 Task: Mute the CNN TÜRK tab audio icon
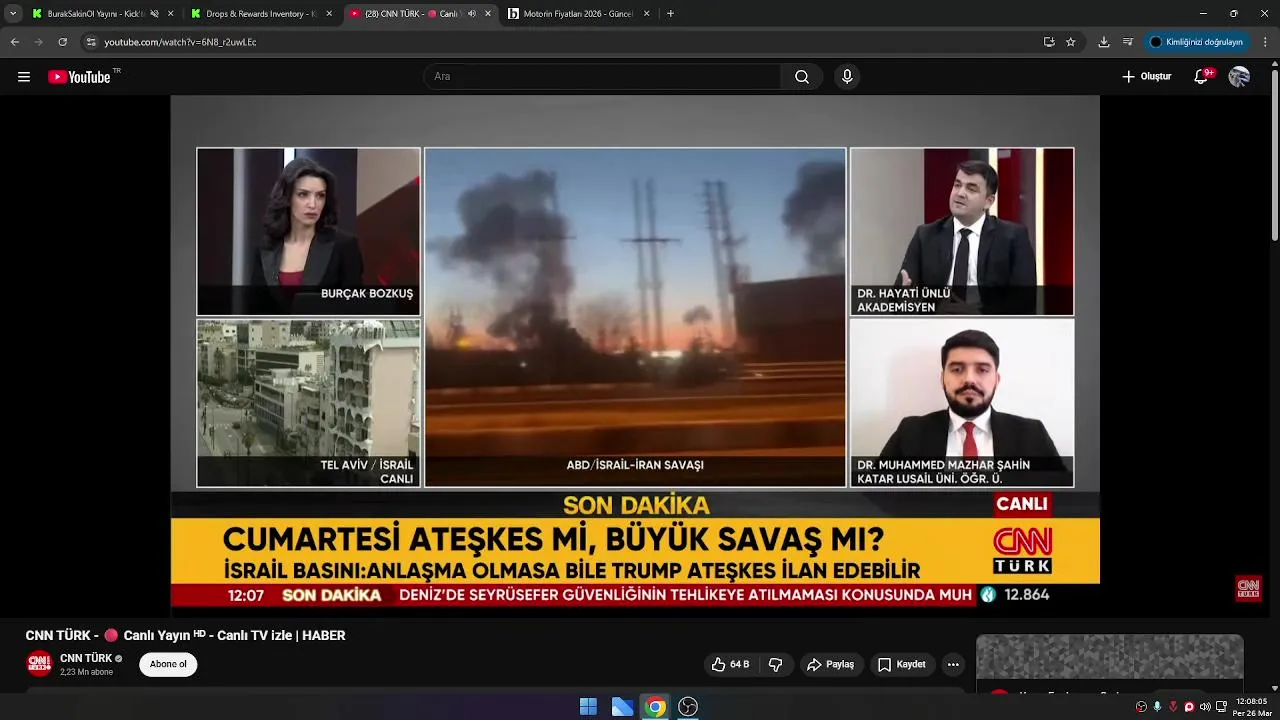click(x=472, y=14)
